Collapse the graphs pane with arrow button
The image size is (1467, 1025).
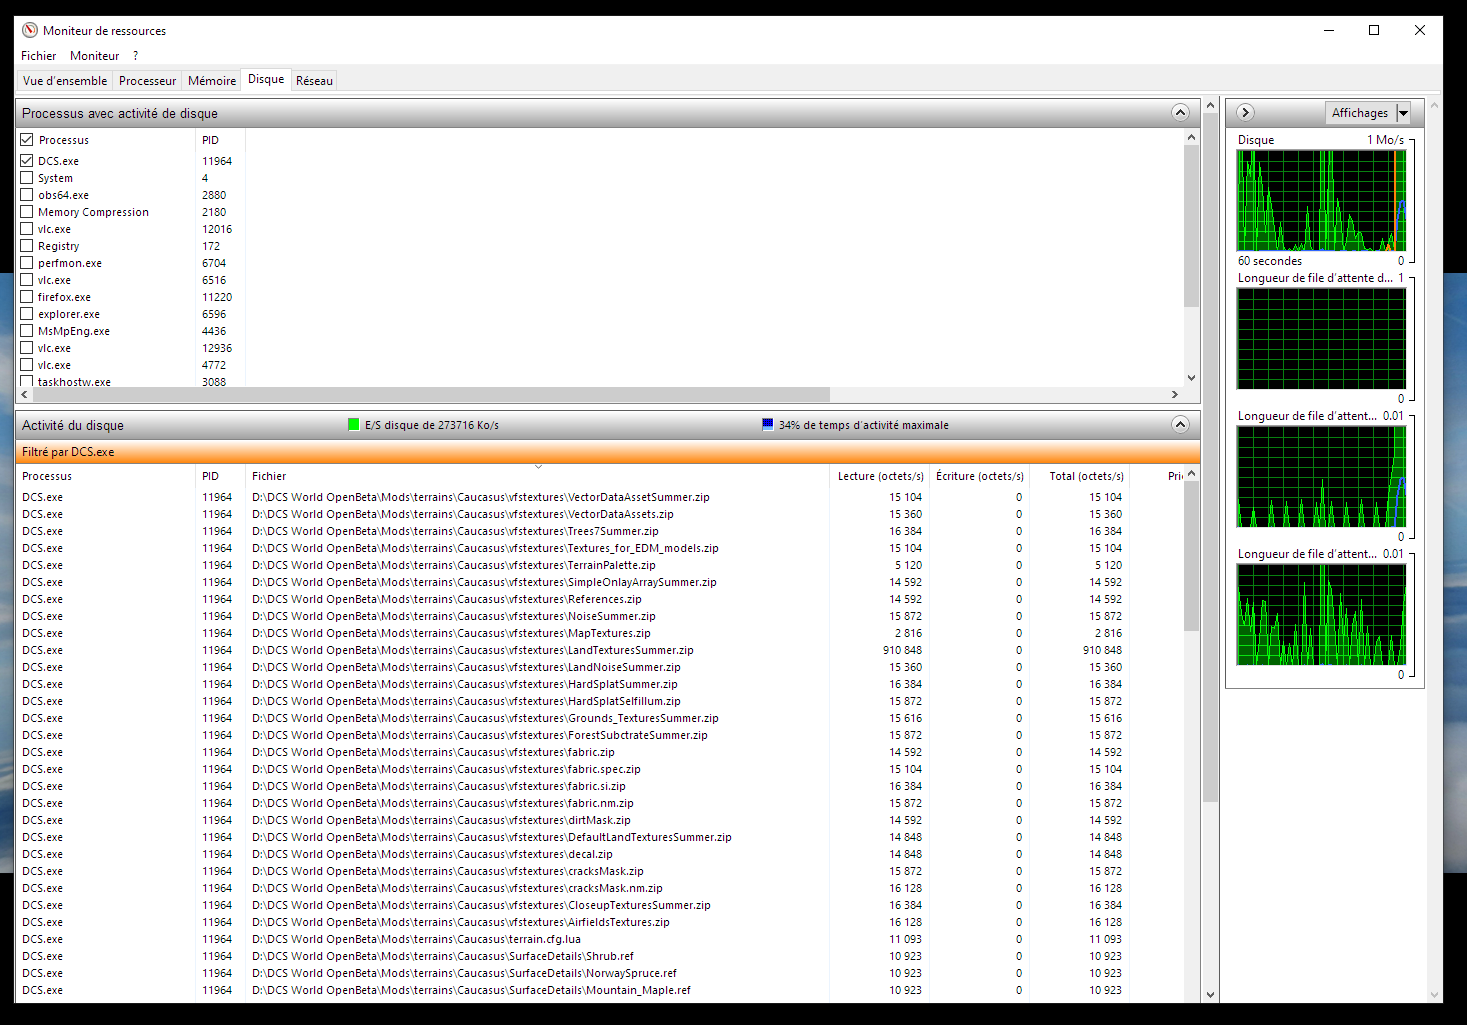[1245, 113]
